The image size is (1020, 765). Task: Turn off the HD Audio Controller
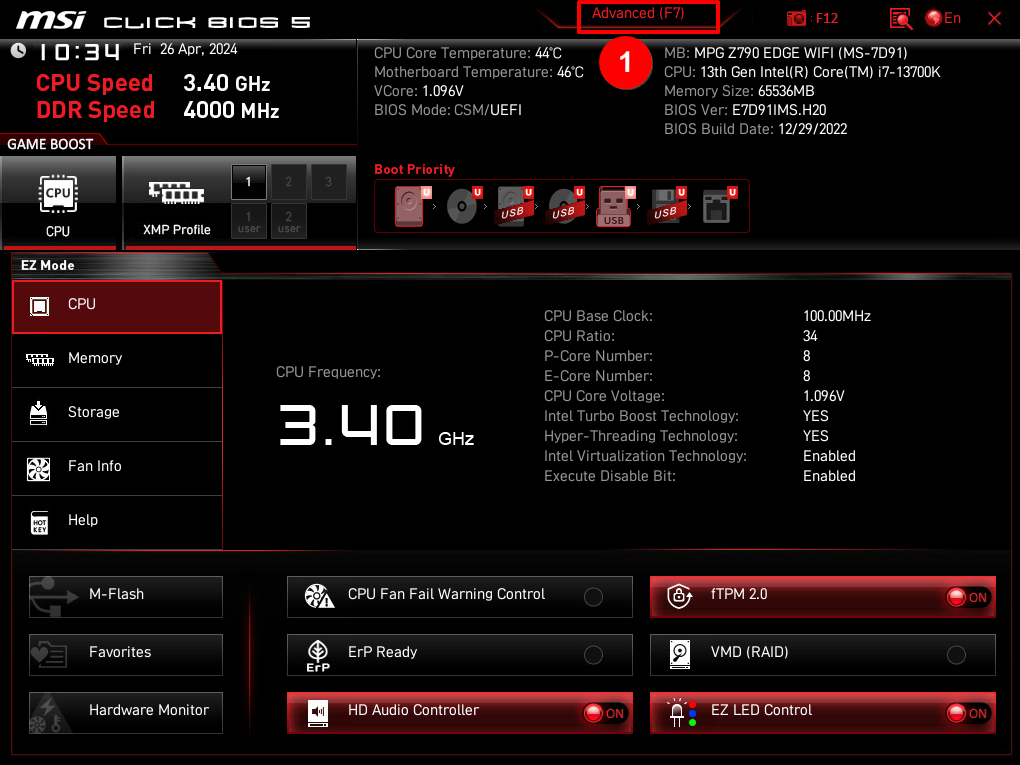[x=604, y=713]
